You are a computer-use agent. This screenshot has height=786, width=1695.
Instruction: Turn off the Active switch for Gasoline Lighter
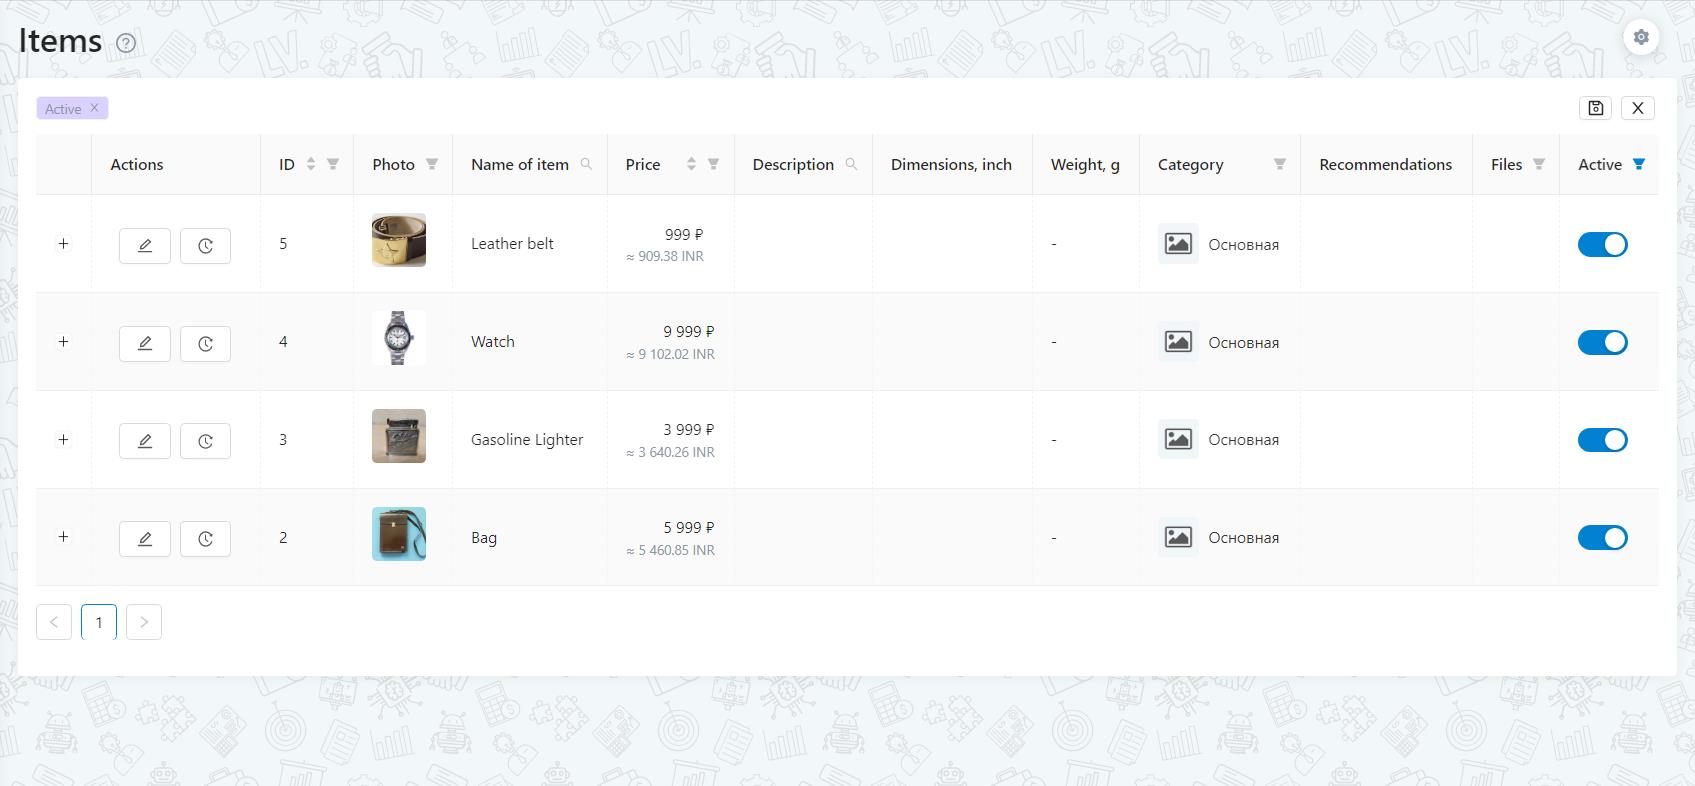click(x=1602, y=440)
